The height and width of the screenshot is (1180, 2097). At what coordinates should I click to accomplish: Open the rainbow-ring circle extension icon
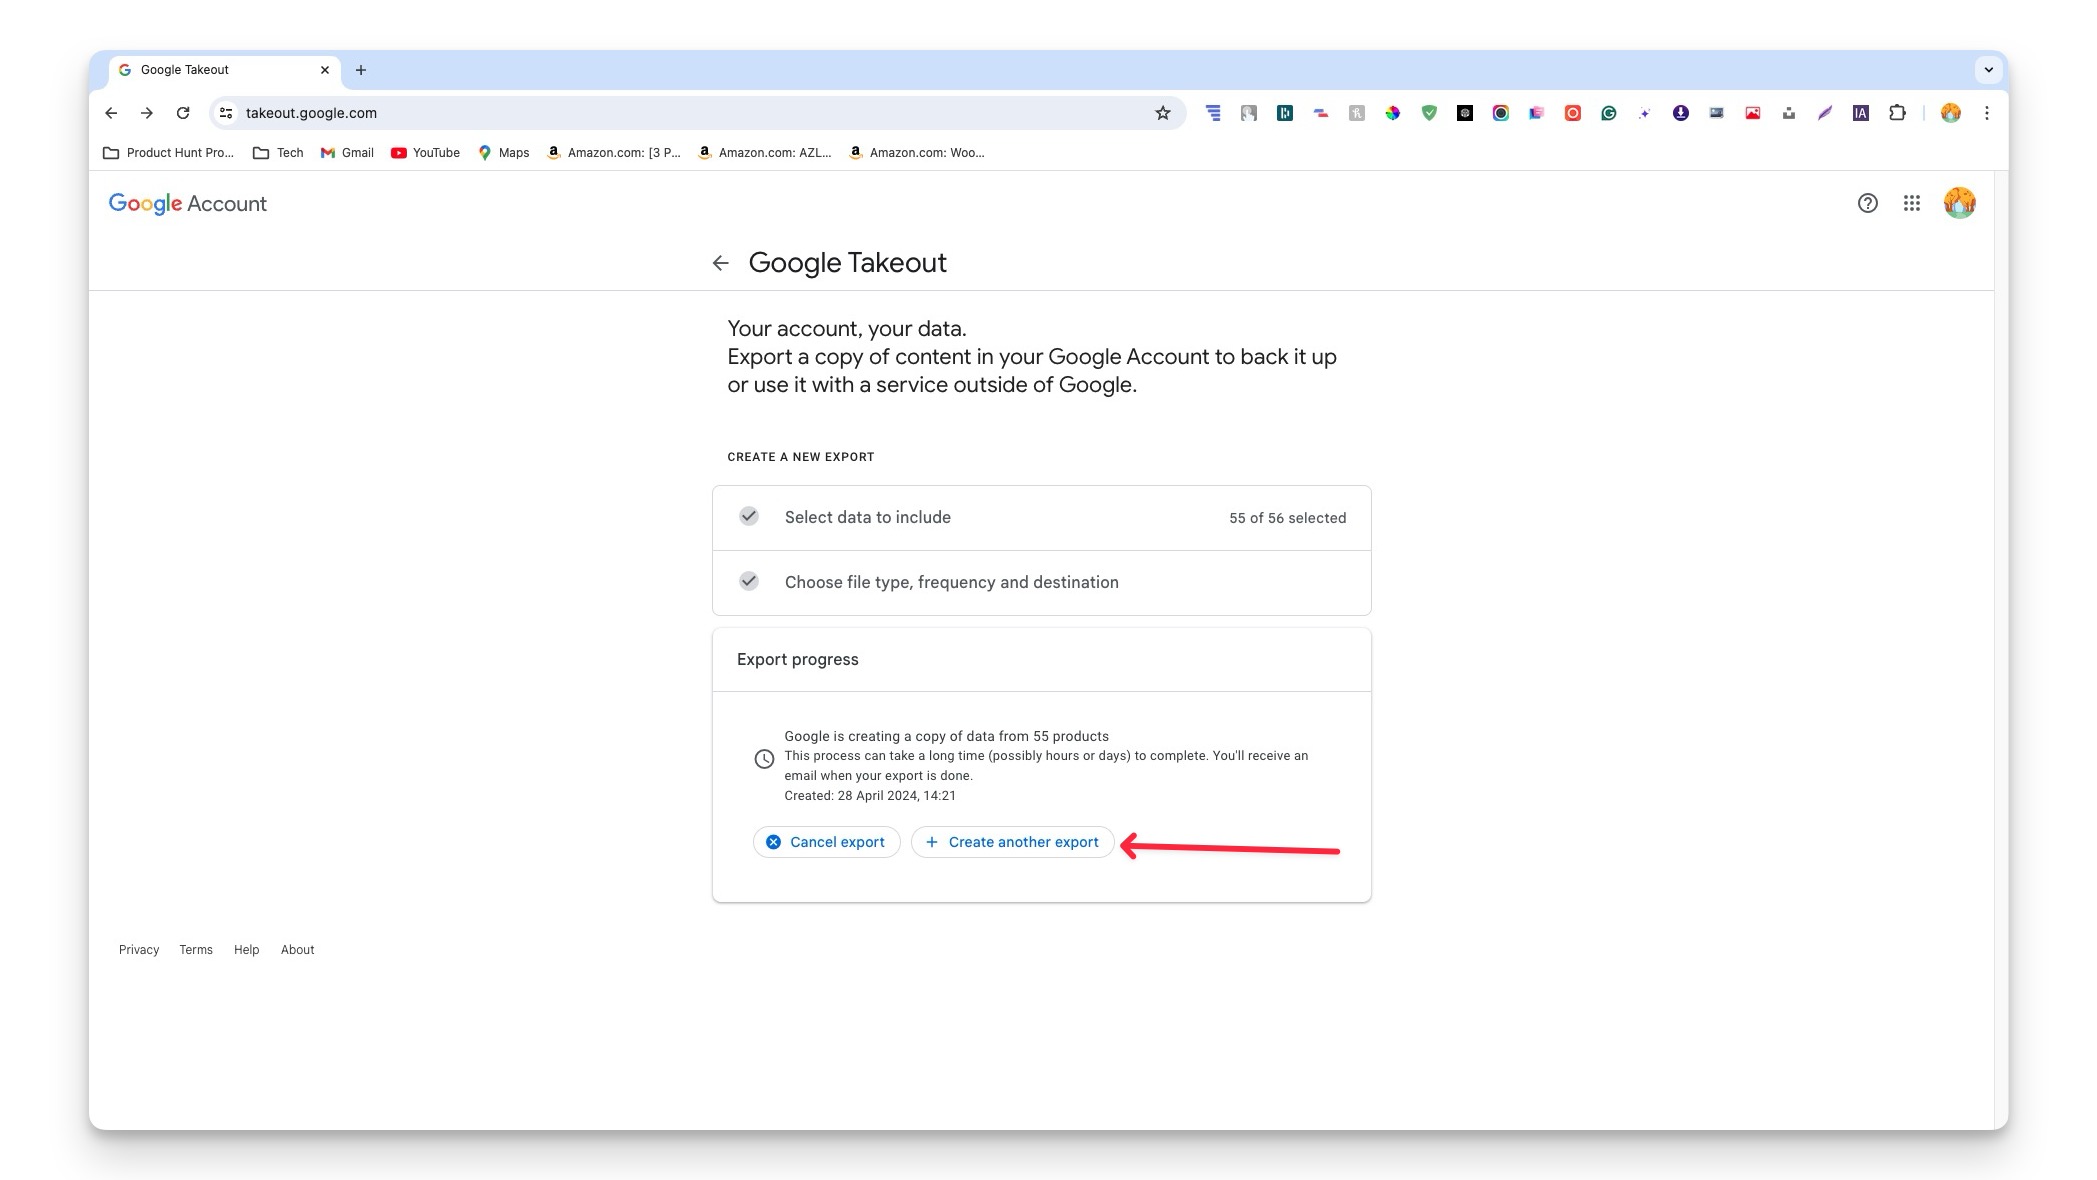(x=1501, y=113)
